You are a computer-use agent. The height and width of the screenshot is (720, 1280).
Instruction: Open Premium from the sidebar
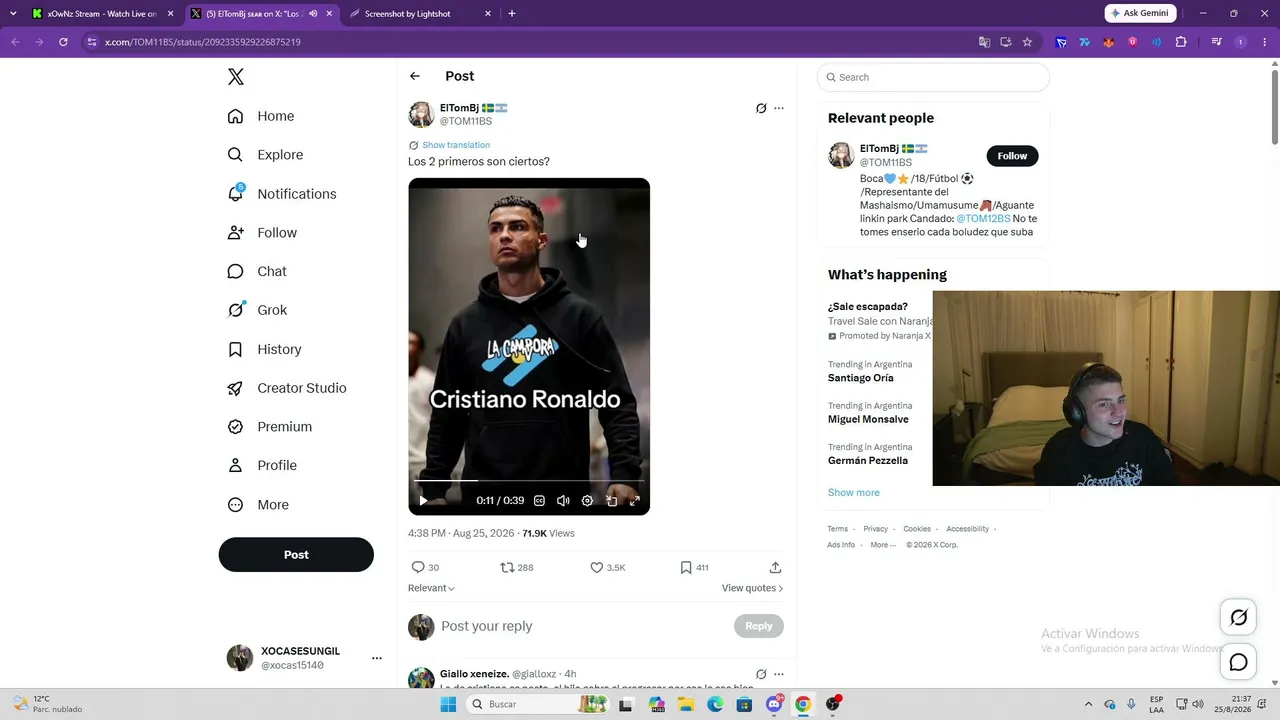[x=270, y=427]
